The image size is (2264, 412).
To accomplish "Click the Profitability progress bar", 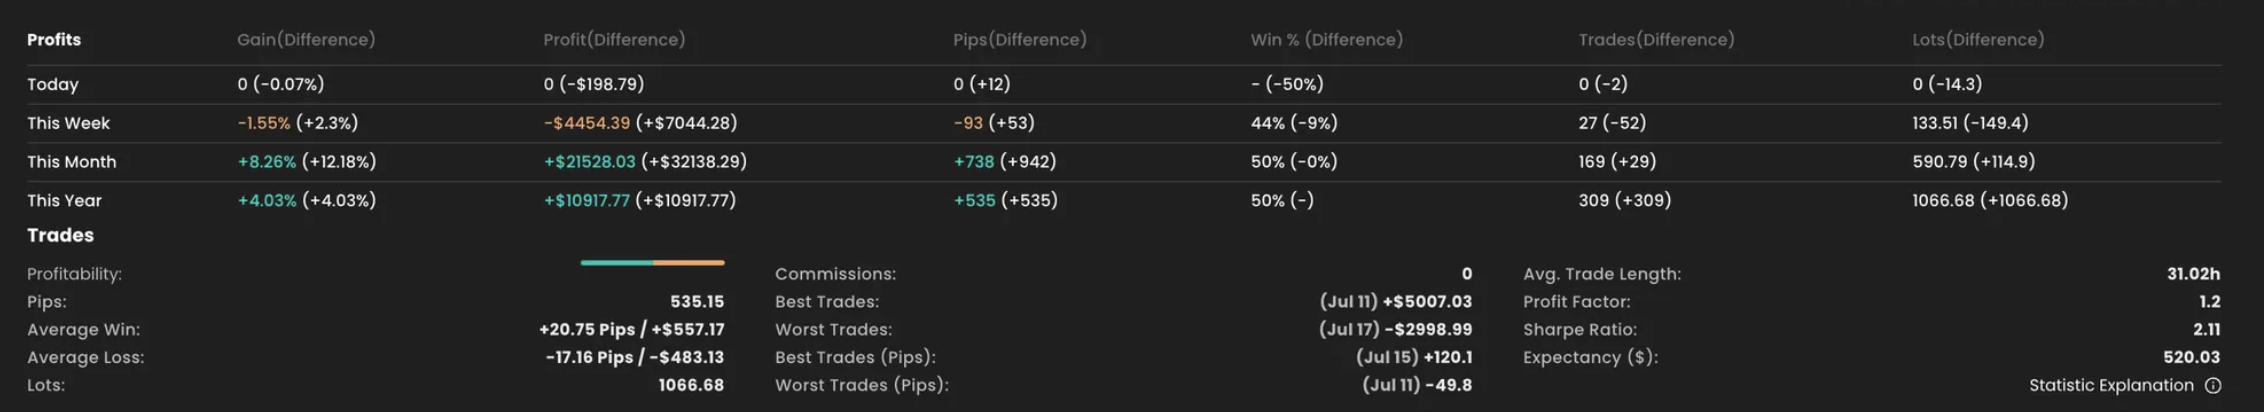I will (x=652, y=263).
